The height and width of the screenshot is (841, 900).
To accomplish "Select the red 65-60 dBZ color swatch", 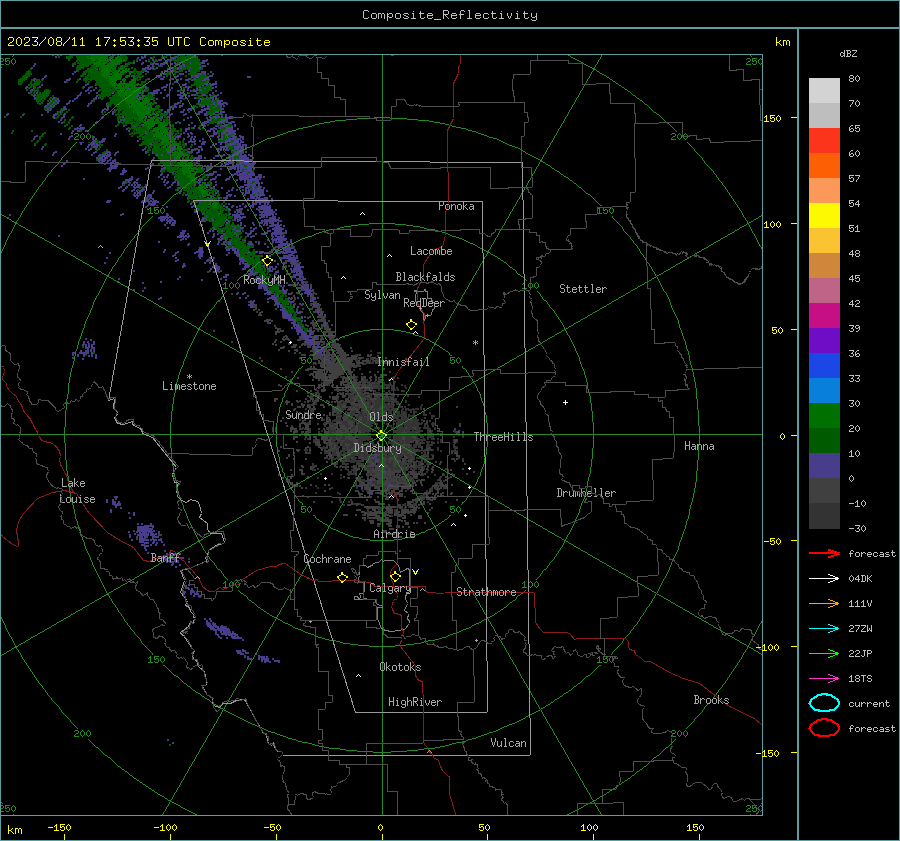I will 824,140.
